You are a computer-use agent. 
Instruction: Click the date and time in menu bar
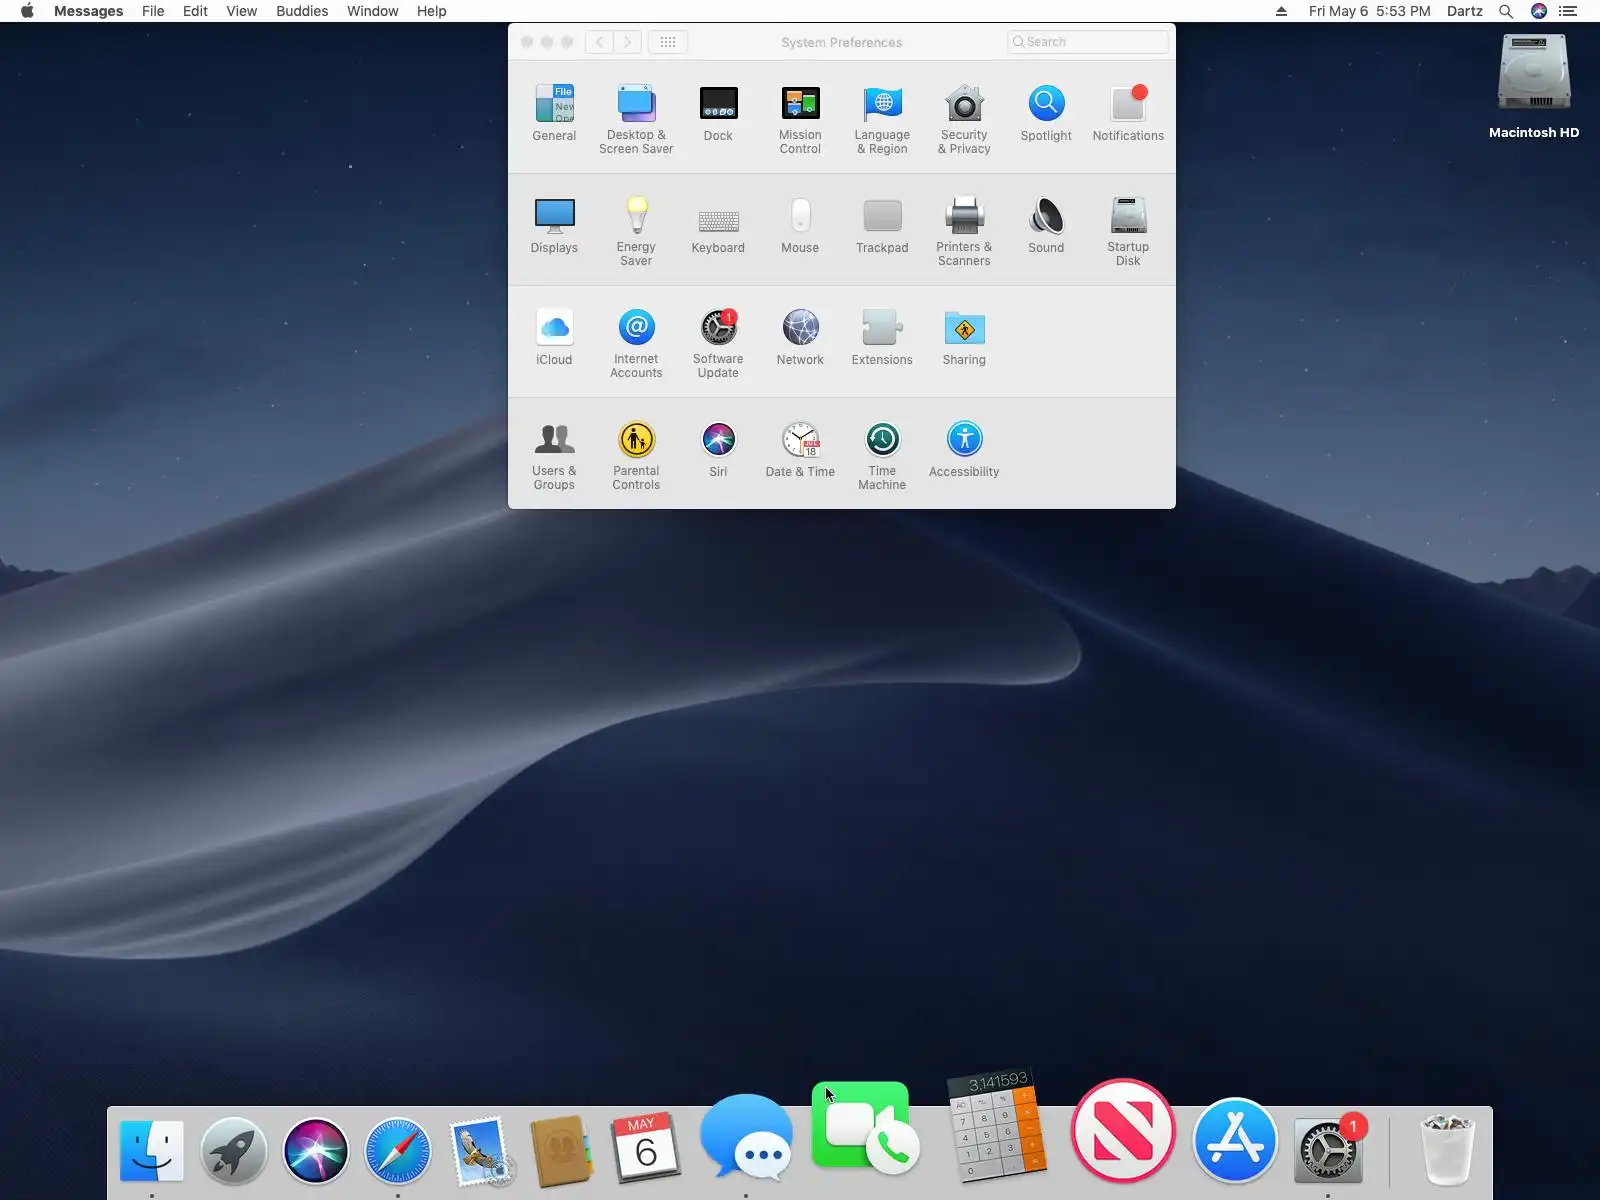[x=1369, y=11]
